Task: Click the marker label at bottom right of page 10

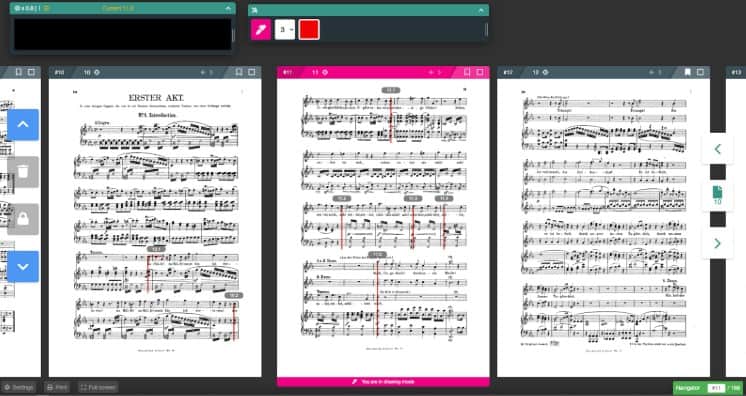Action: (x=234, y=296)
